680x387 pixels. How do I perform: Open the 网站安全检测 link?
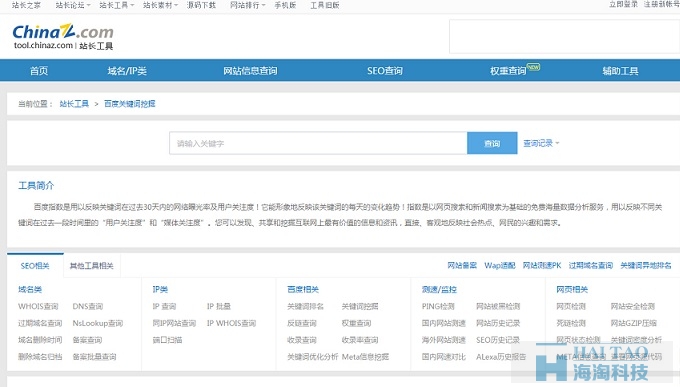point(633,306)
